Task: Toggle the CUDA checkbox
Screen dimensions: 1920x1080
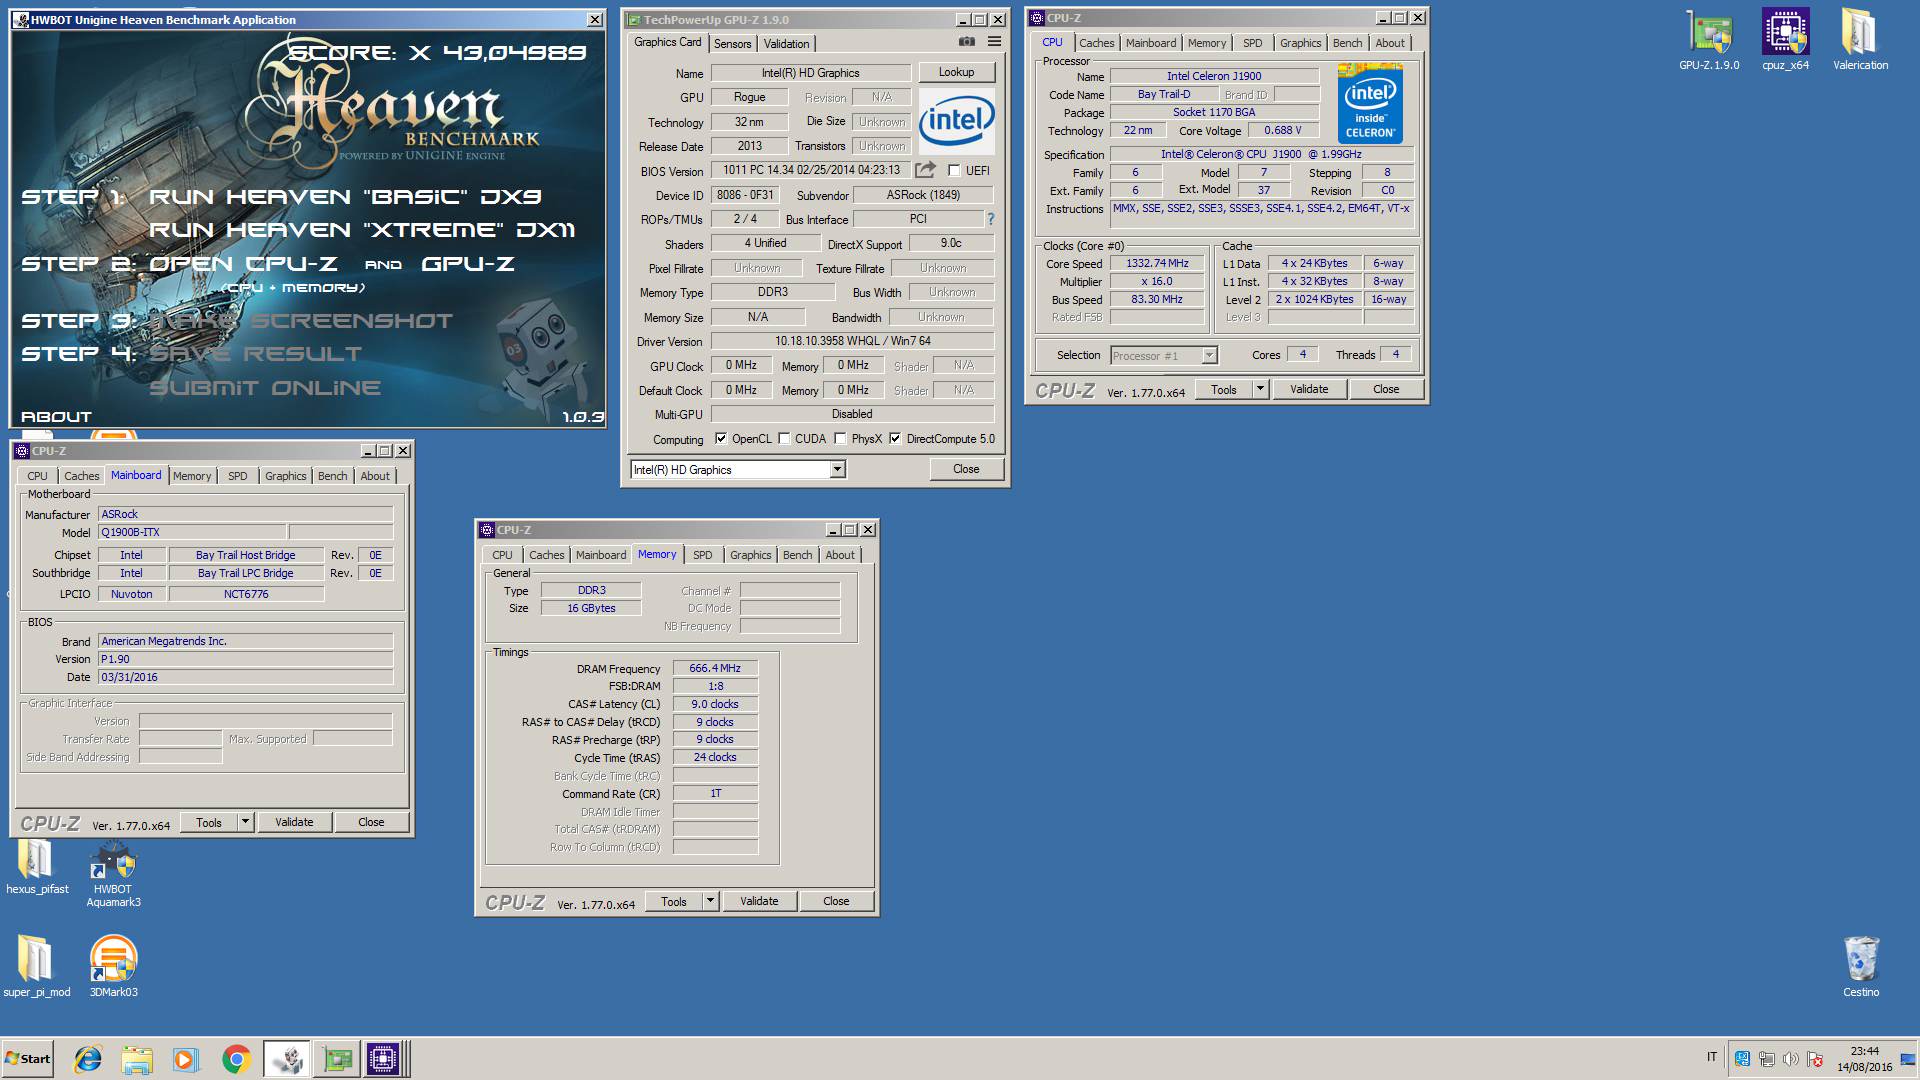Action: click(784, 438)
